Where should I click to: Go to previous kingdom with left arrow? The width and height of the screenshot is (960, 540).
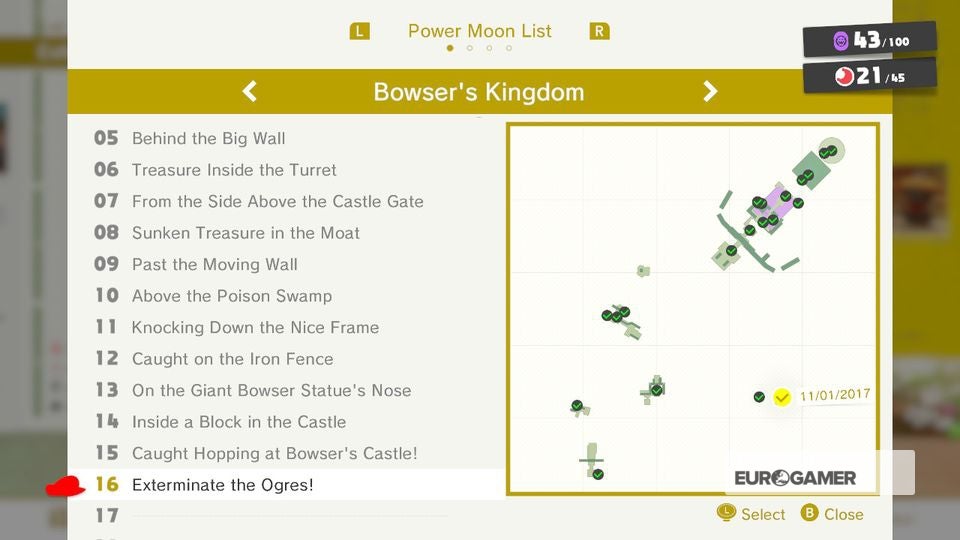(x=249, y=91)
